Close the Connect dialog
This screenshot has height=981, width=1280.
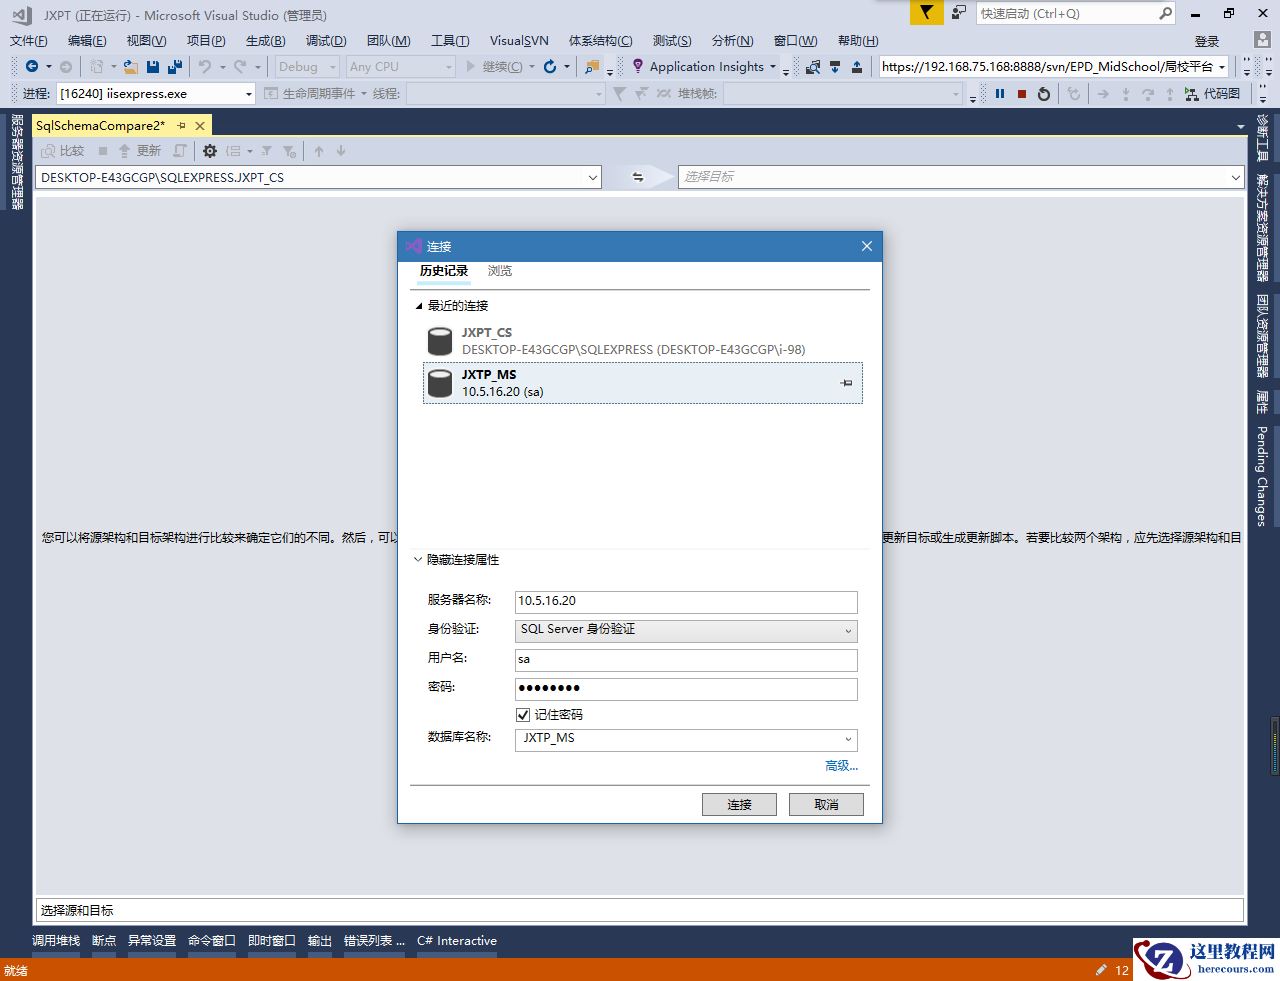coord(867,246)
